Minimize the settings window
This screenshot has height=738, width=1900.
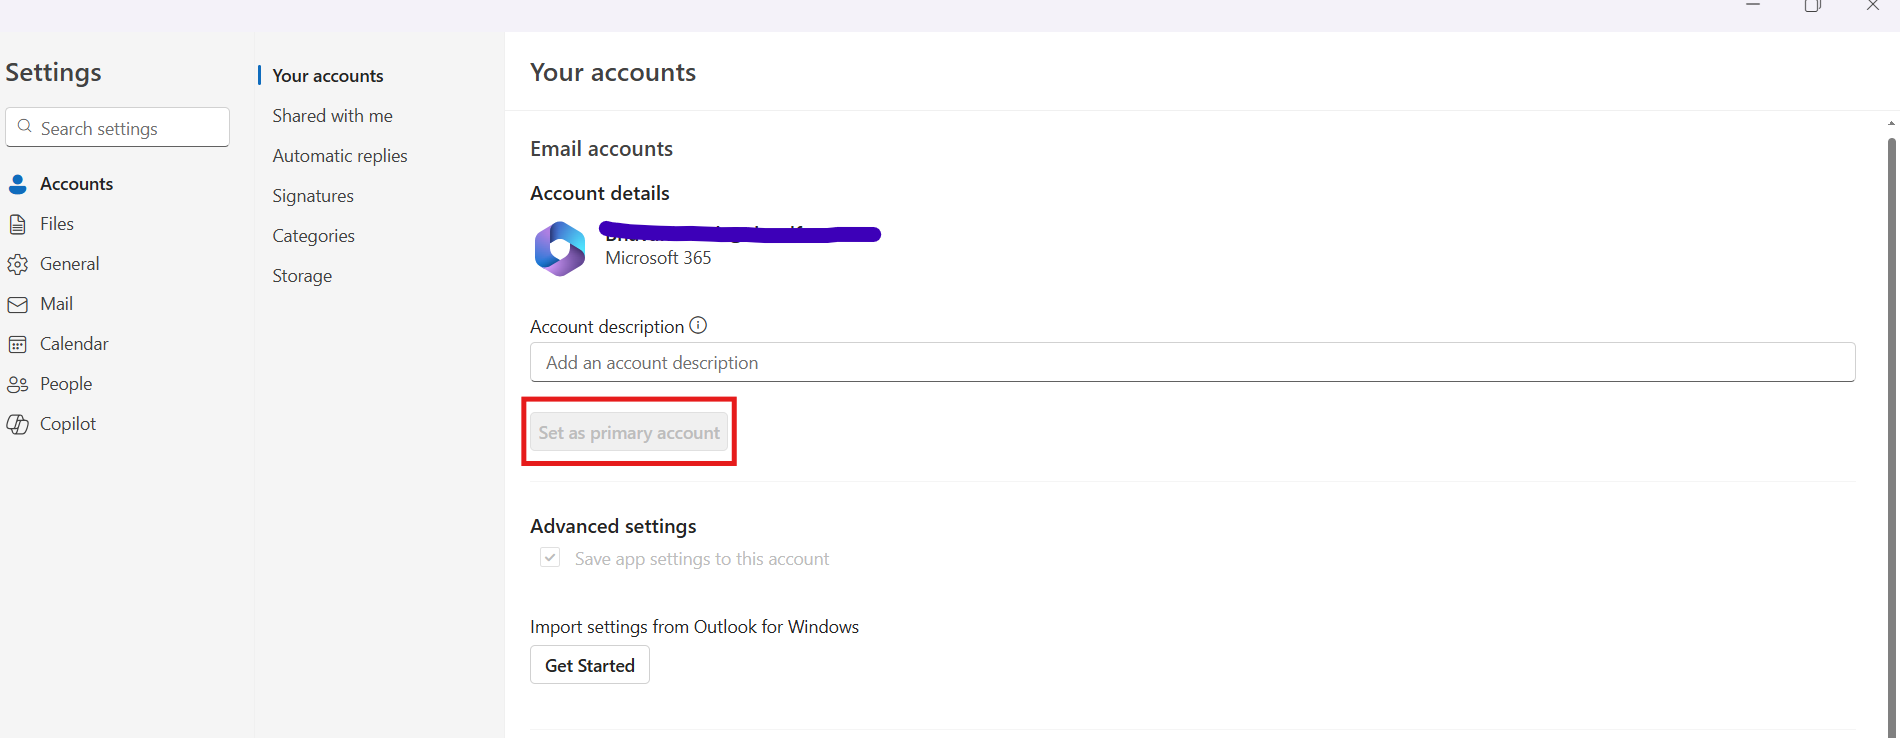click(1753, 6)
